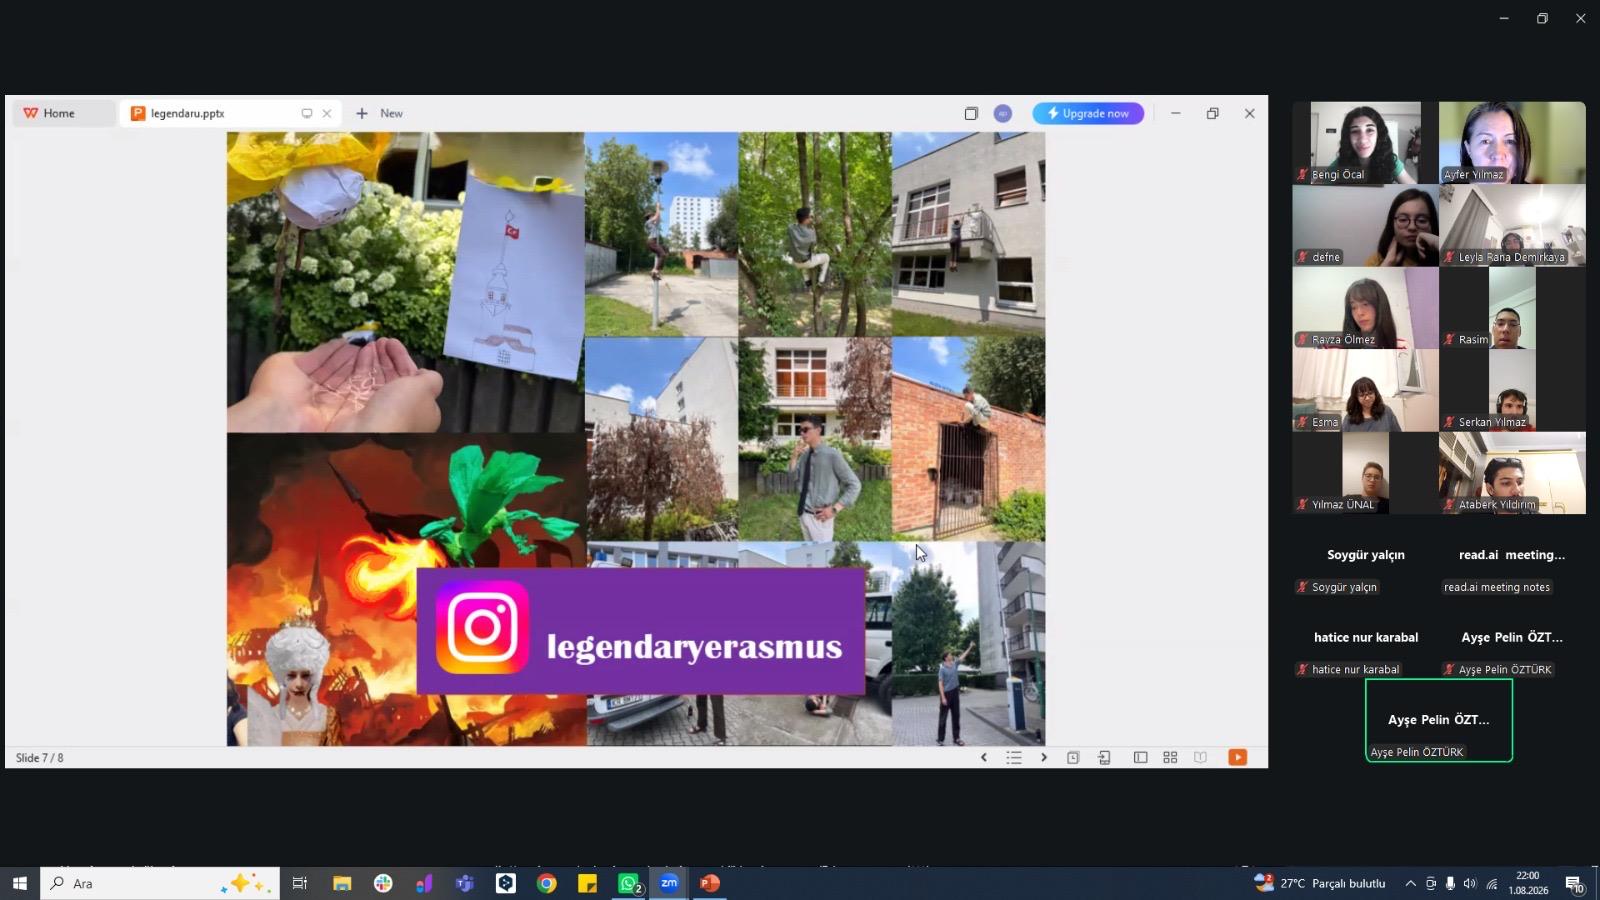The image size is (1600, 900).
Task: Click the presentation mode icon on legendaru.pptx tab
Action: coord(307,113)
